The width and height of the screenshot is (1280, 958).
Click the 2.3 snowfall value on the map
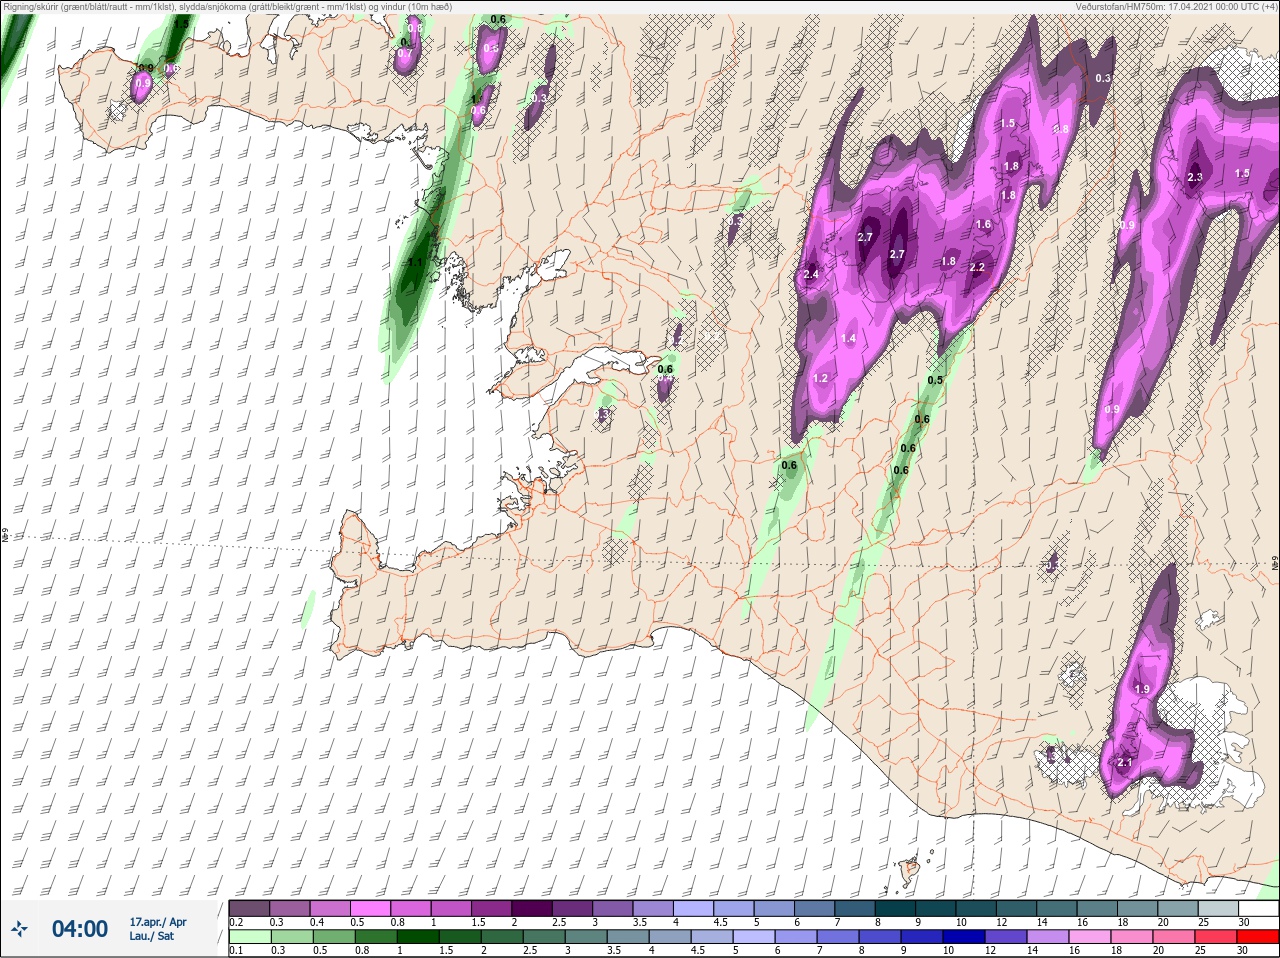point(1195,177)
